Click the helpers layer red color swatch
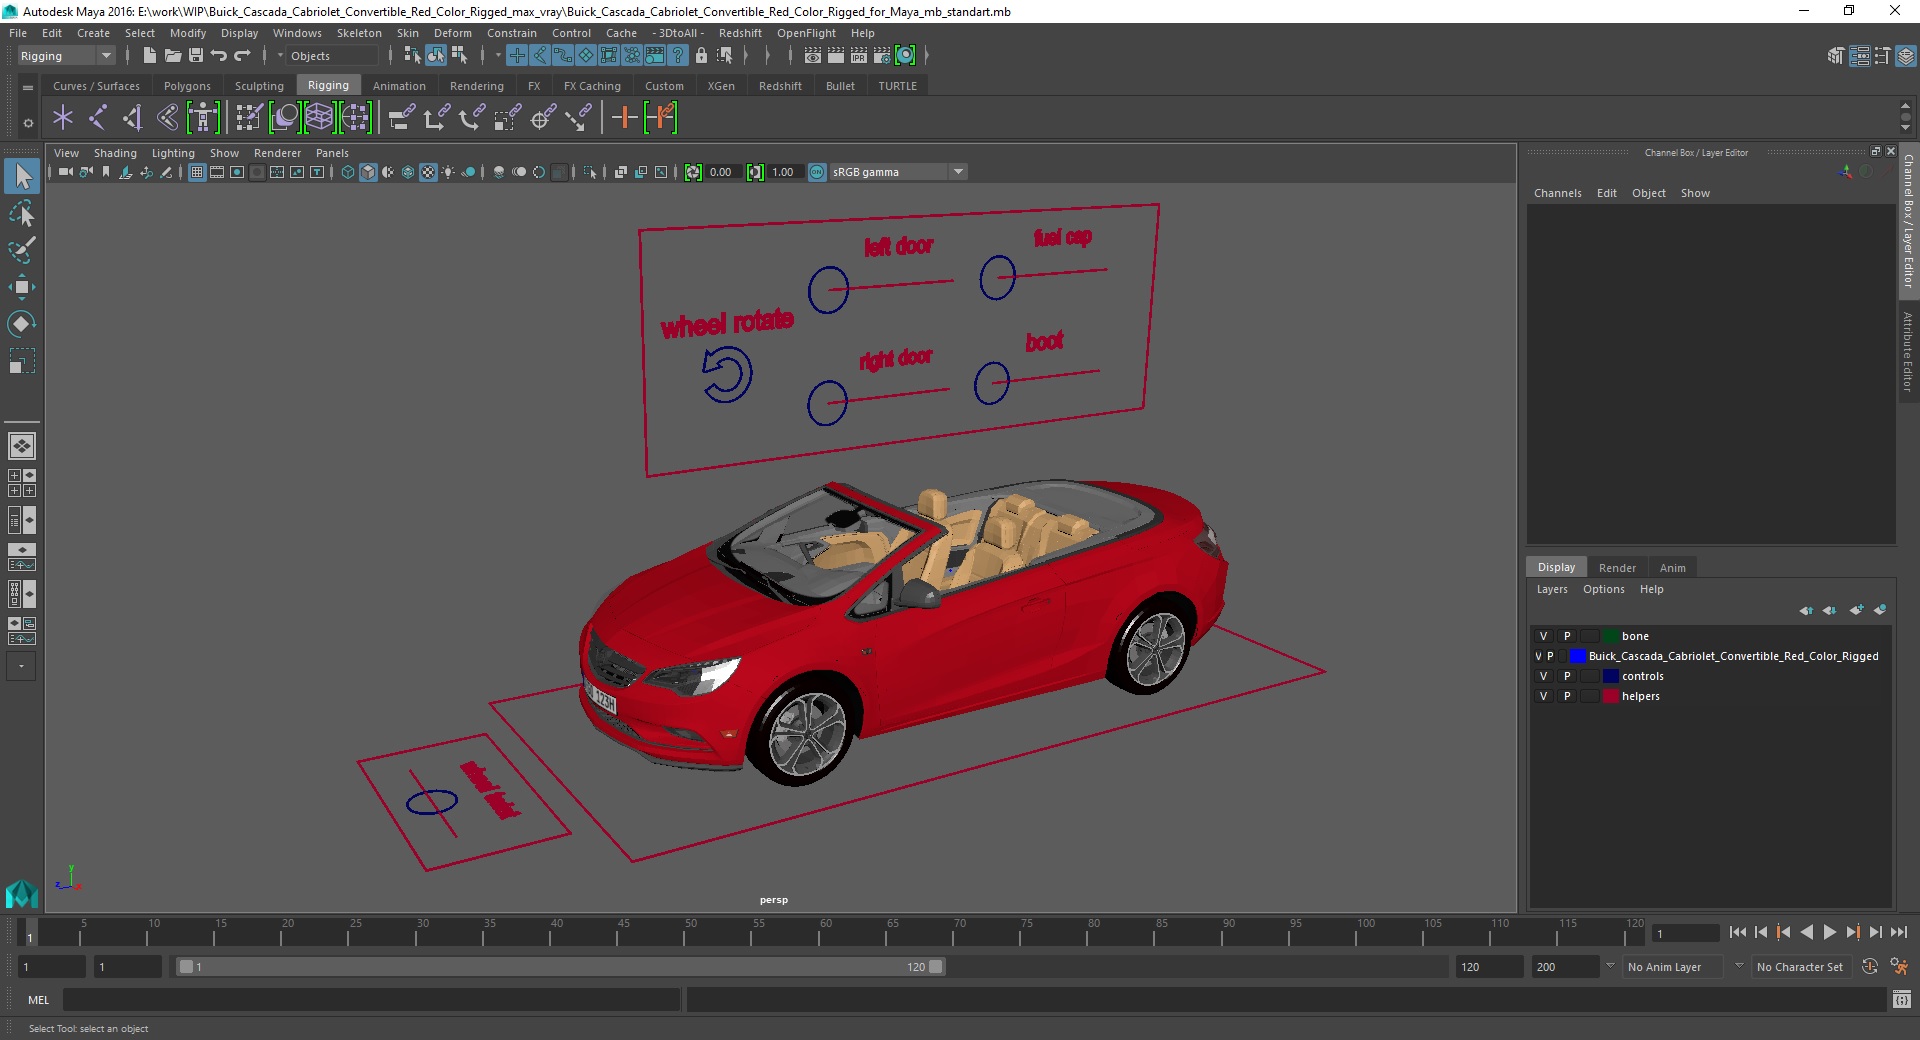The width and height of the screenshot is (1920, 1040). (x=1611, y=696)
